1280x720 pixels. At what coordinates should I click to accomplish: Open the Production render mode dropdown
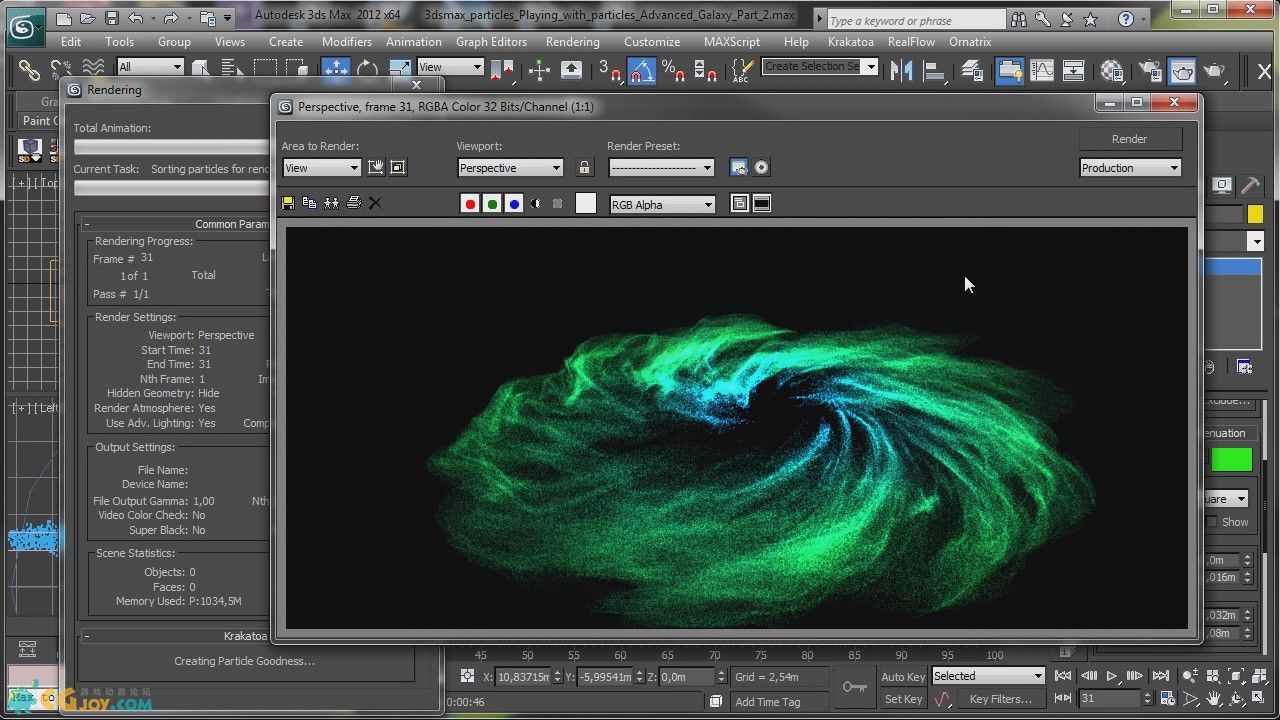(x=1130, y=168)
